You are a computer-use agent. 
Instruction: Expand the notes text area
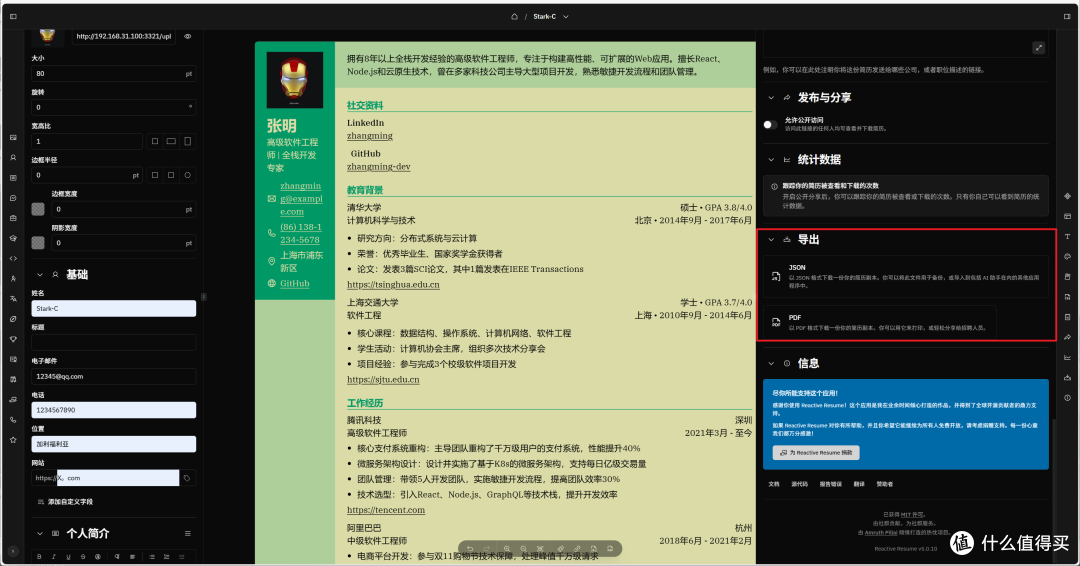(1038, 48)
